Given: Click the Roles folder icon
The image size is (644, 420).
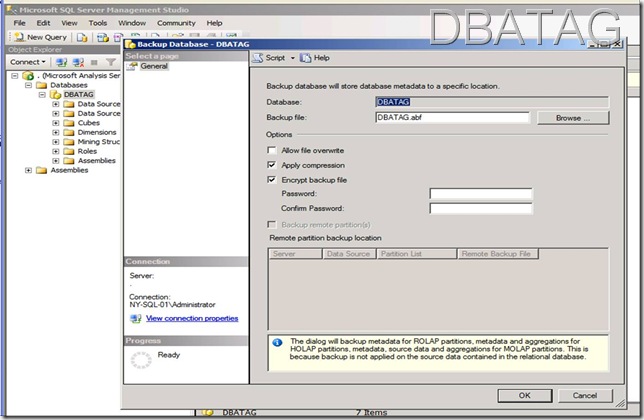Looking at the screenshot, I should [x=69, y=151].
